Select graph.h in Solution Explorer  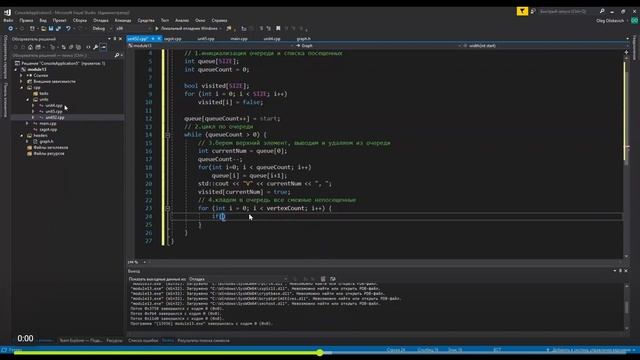click(x=46, y=142)
